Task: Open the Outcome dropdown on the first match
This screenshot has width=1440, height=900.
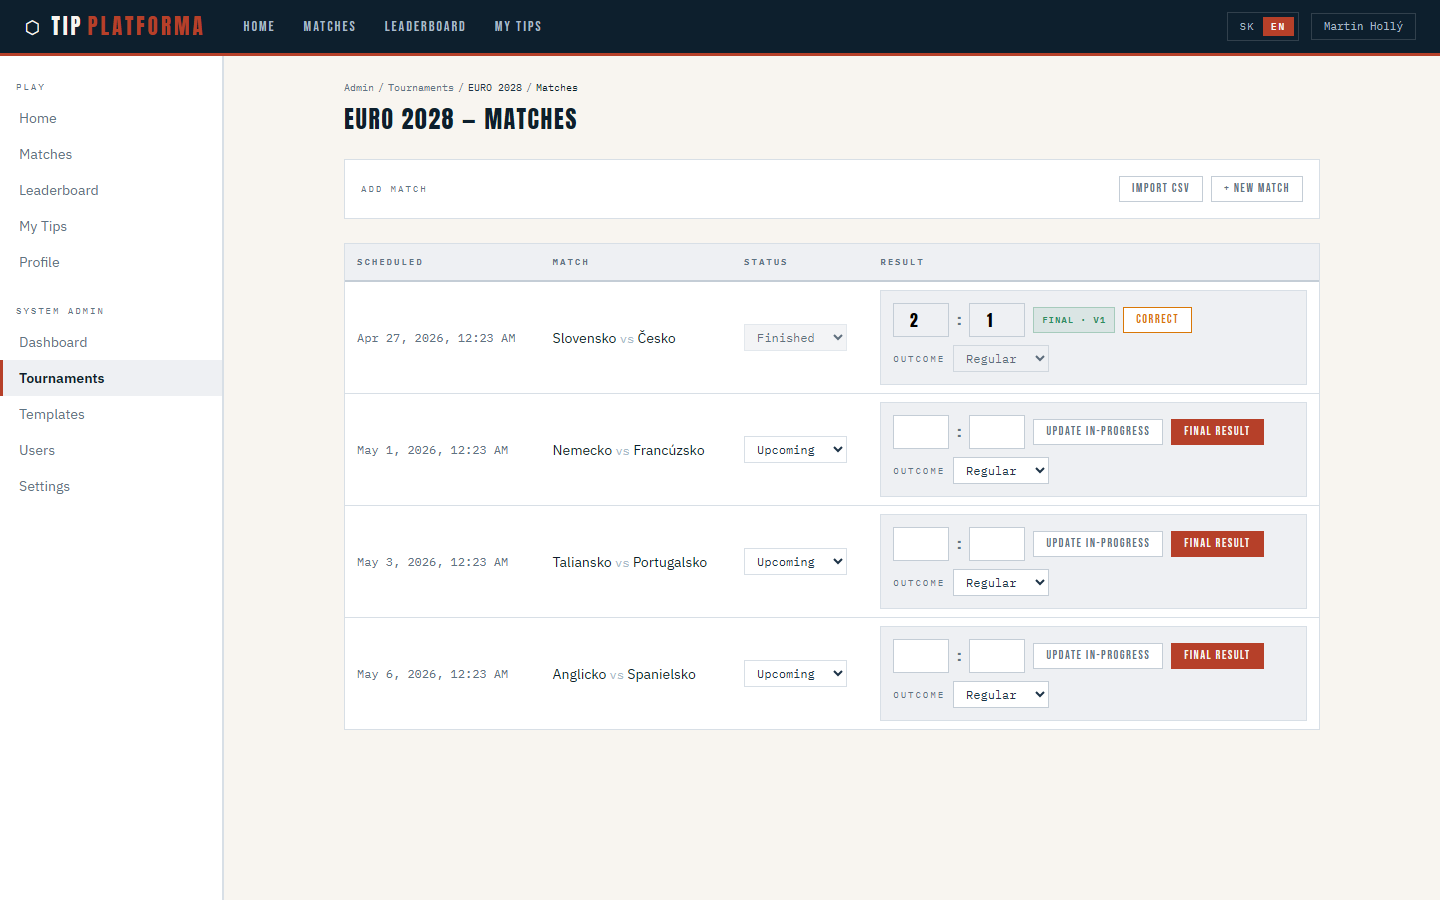Action: point(1000,358)
